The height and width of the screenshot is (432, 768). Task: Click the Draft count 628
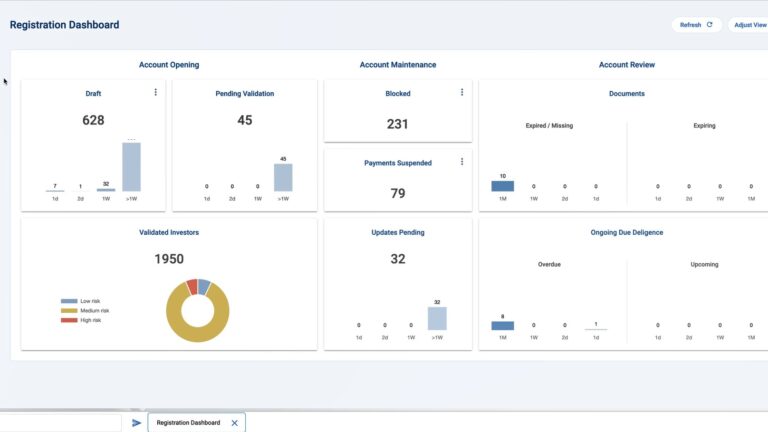tap(93, 120)
